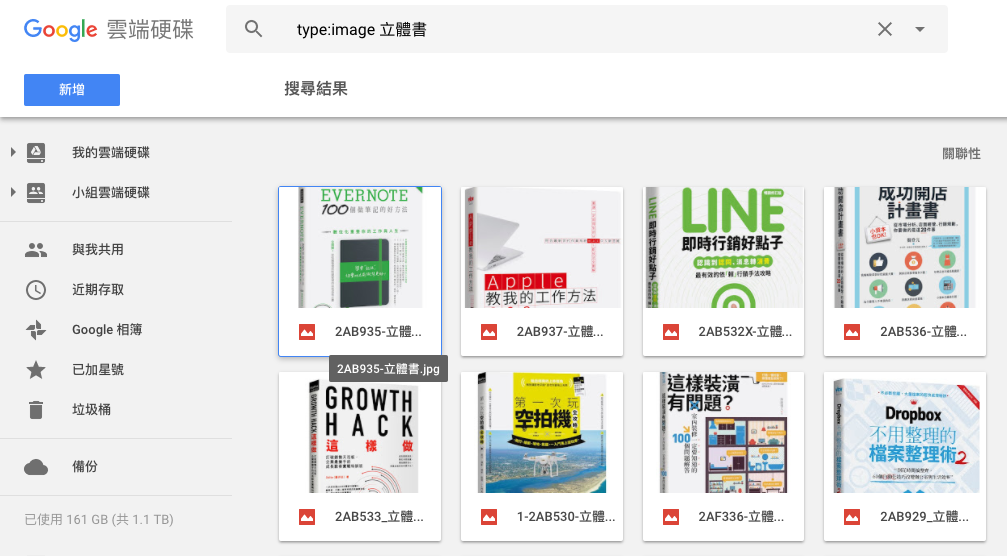Screen dimensions: 1007x556
Task: Open 小組雲端硬碟
Action: pyautogui.click(x=110, y=192)
